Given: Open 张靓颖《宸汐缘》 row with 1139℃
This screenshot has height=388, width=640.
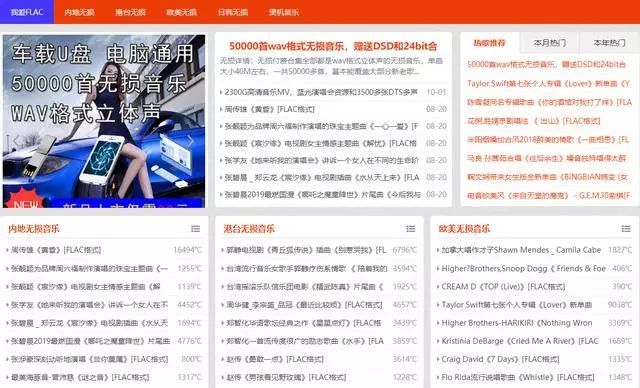Looking at the screenshot, I should coord(85,287).
